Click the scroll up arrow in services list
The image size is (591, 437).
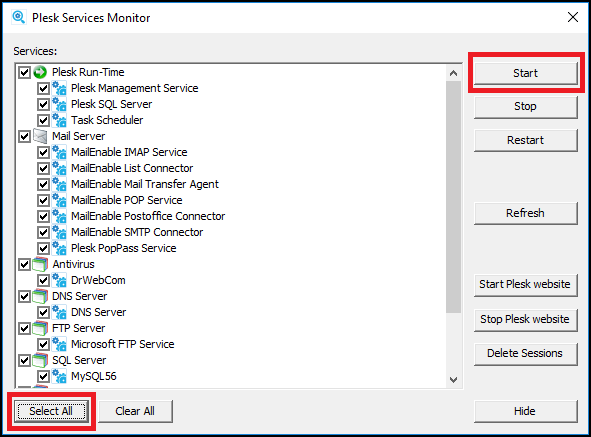[453, 73]
